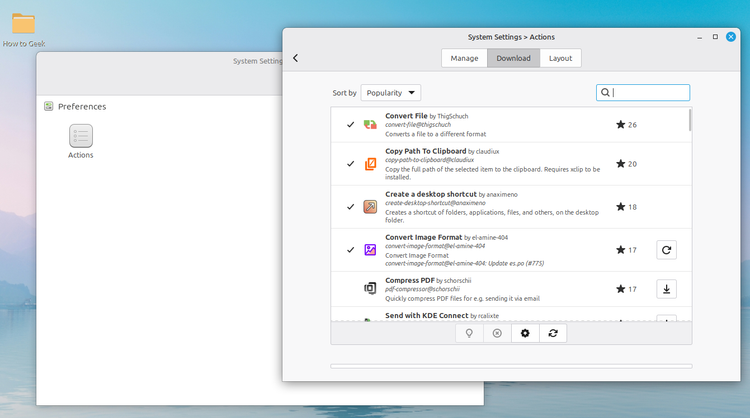Select the Send with KDE Connect entry
The width and height of the screenshot is (750, 418).
tap(511, 315)
